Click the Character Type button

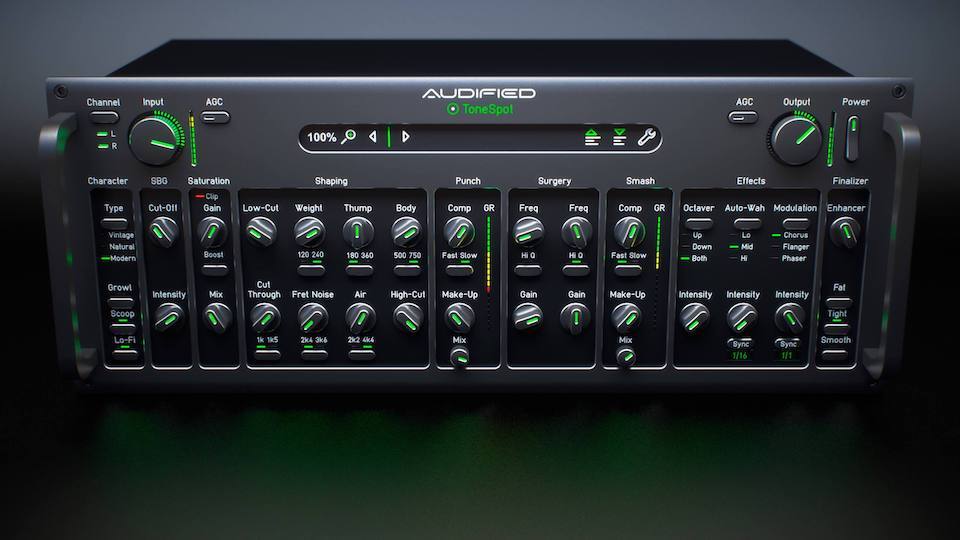click(114, 223)
